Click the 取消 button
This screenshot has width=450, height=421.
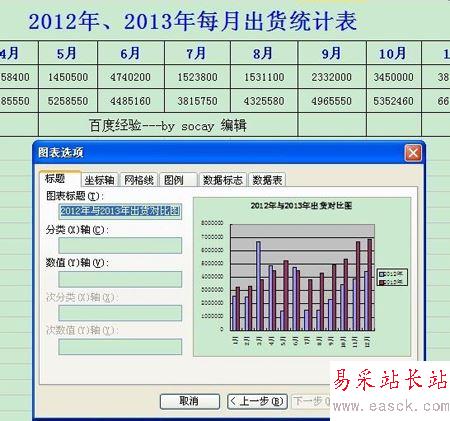tap(190, 401)
